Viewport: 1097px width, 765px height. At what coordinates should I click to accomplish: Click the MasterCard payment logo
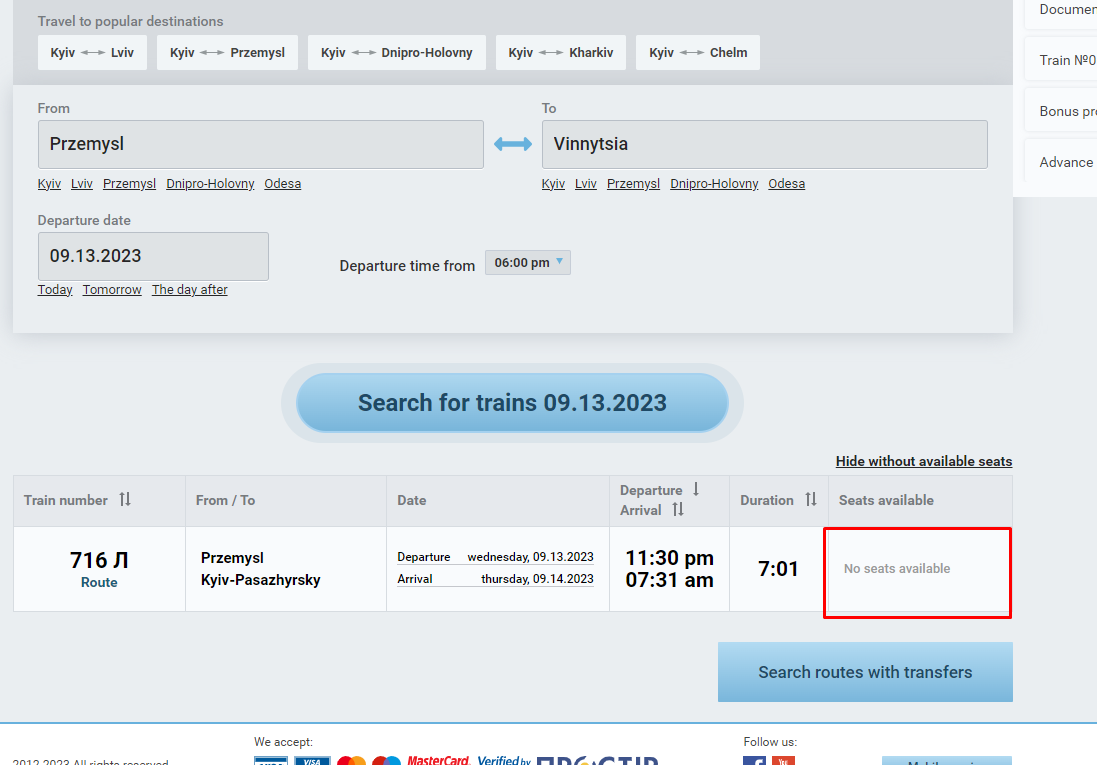(438, 760)
